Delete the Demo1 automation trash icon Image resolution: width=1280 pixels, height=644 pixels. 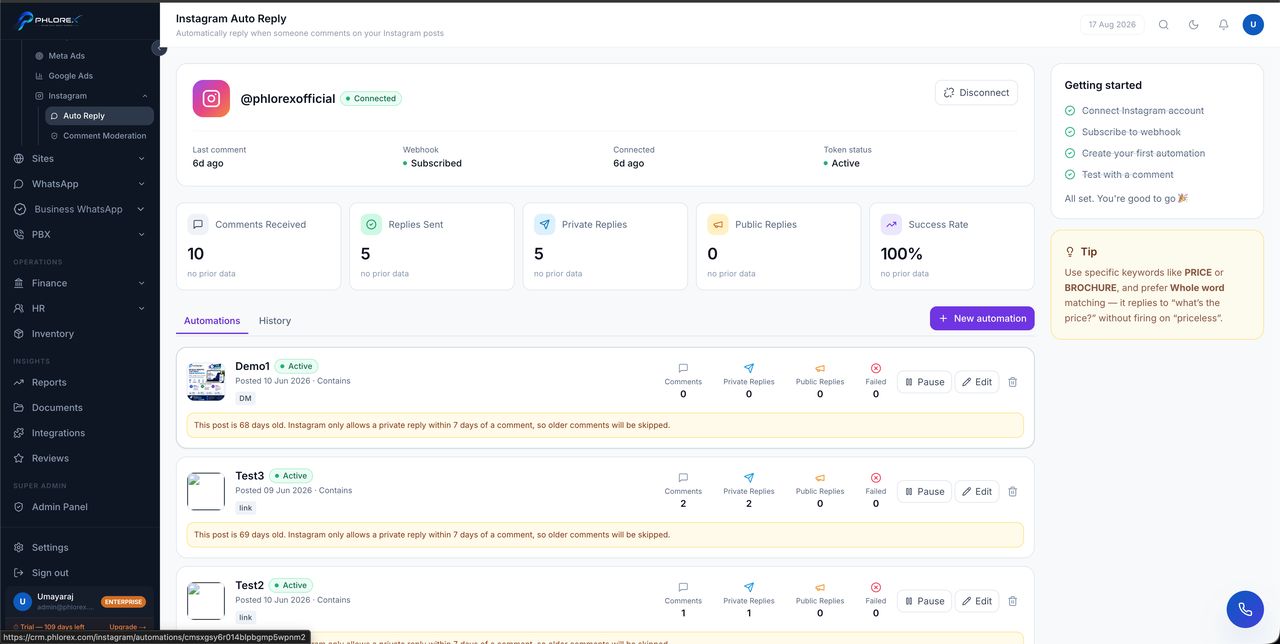[x=1012, y=382]
